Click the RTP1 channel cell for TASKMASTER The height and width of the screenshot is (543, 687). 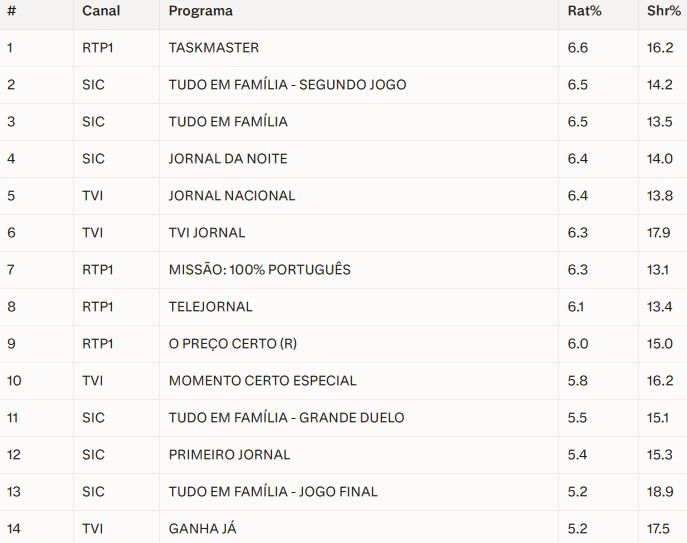point(98,48)
